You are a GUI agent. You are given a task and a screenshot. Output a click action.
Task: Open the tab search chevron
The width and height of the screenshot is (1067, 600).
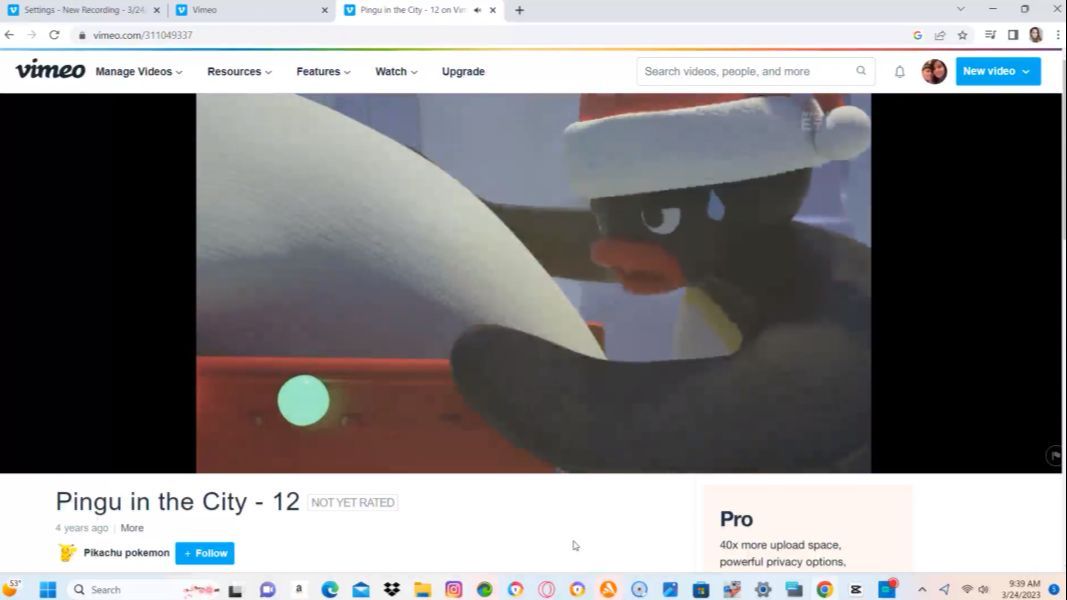tap(960, 10)
